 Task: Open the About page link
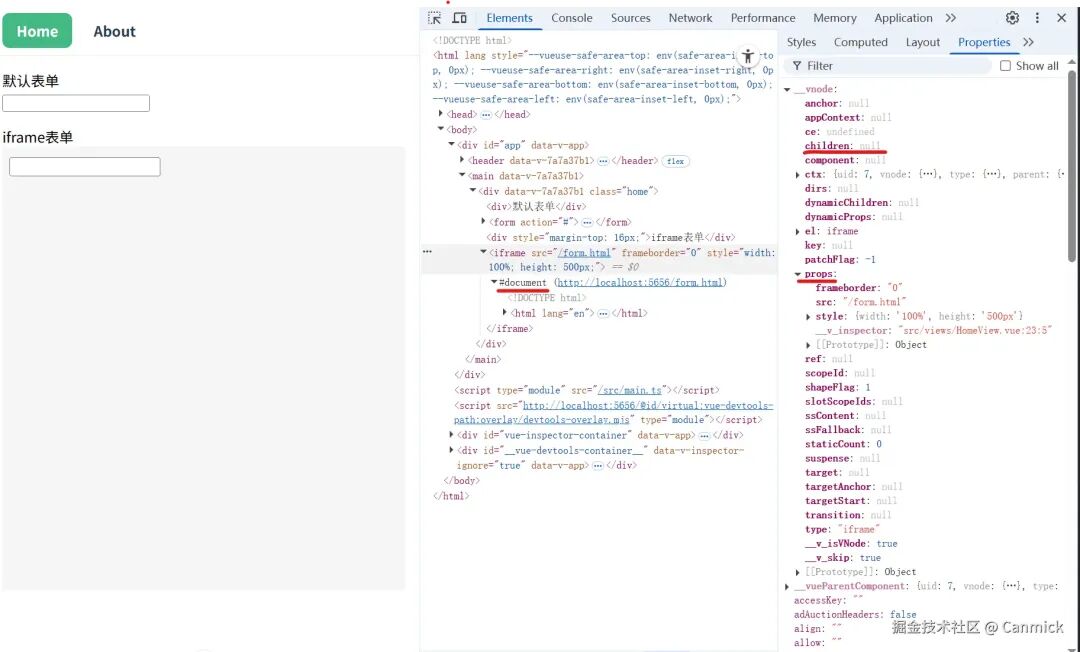pyautogui.click(x=114, y=31)
